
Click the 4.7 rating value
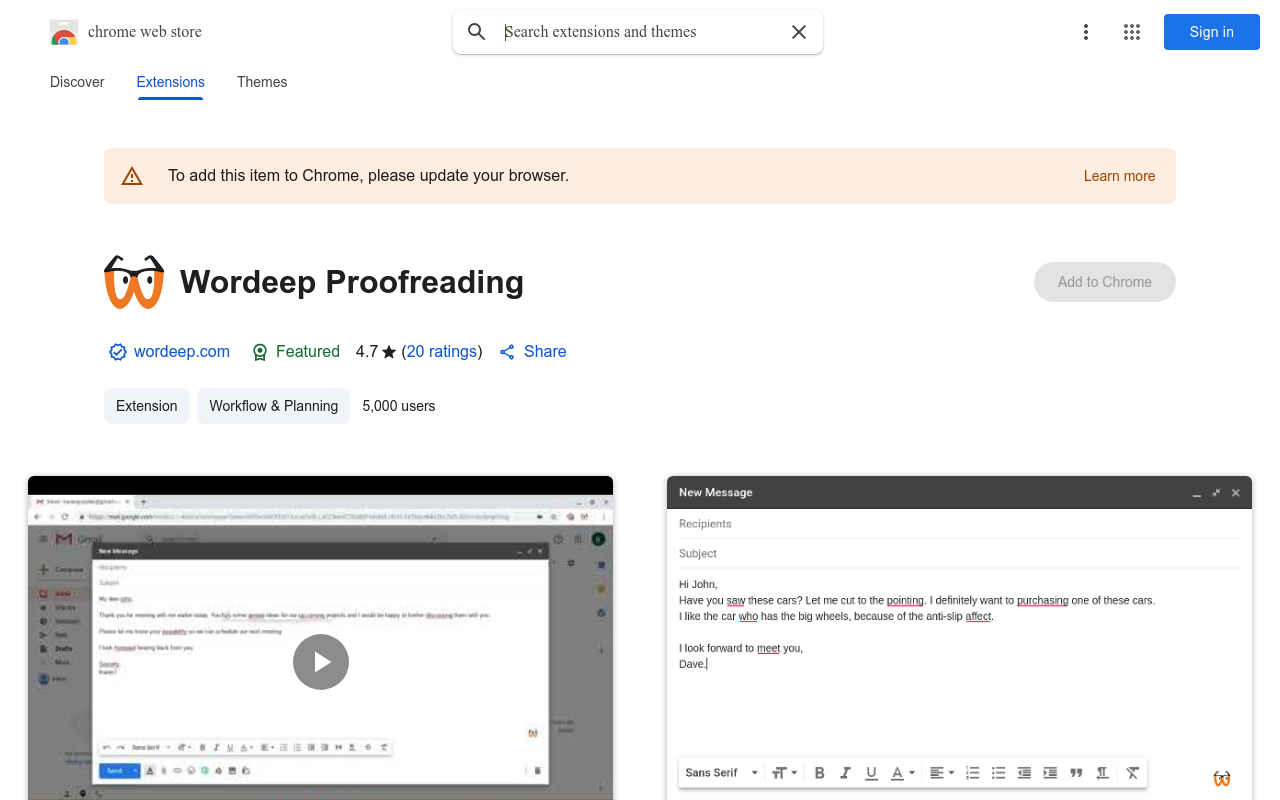click(367, 352)
